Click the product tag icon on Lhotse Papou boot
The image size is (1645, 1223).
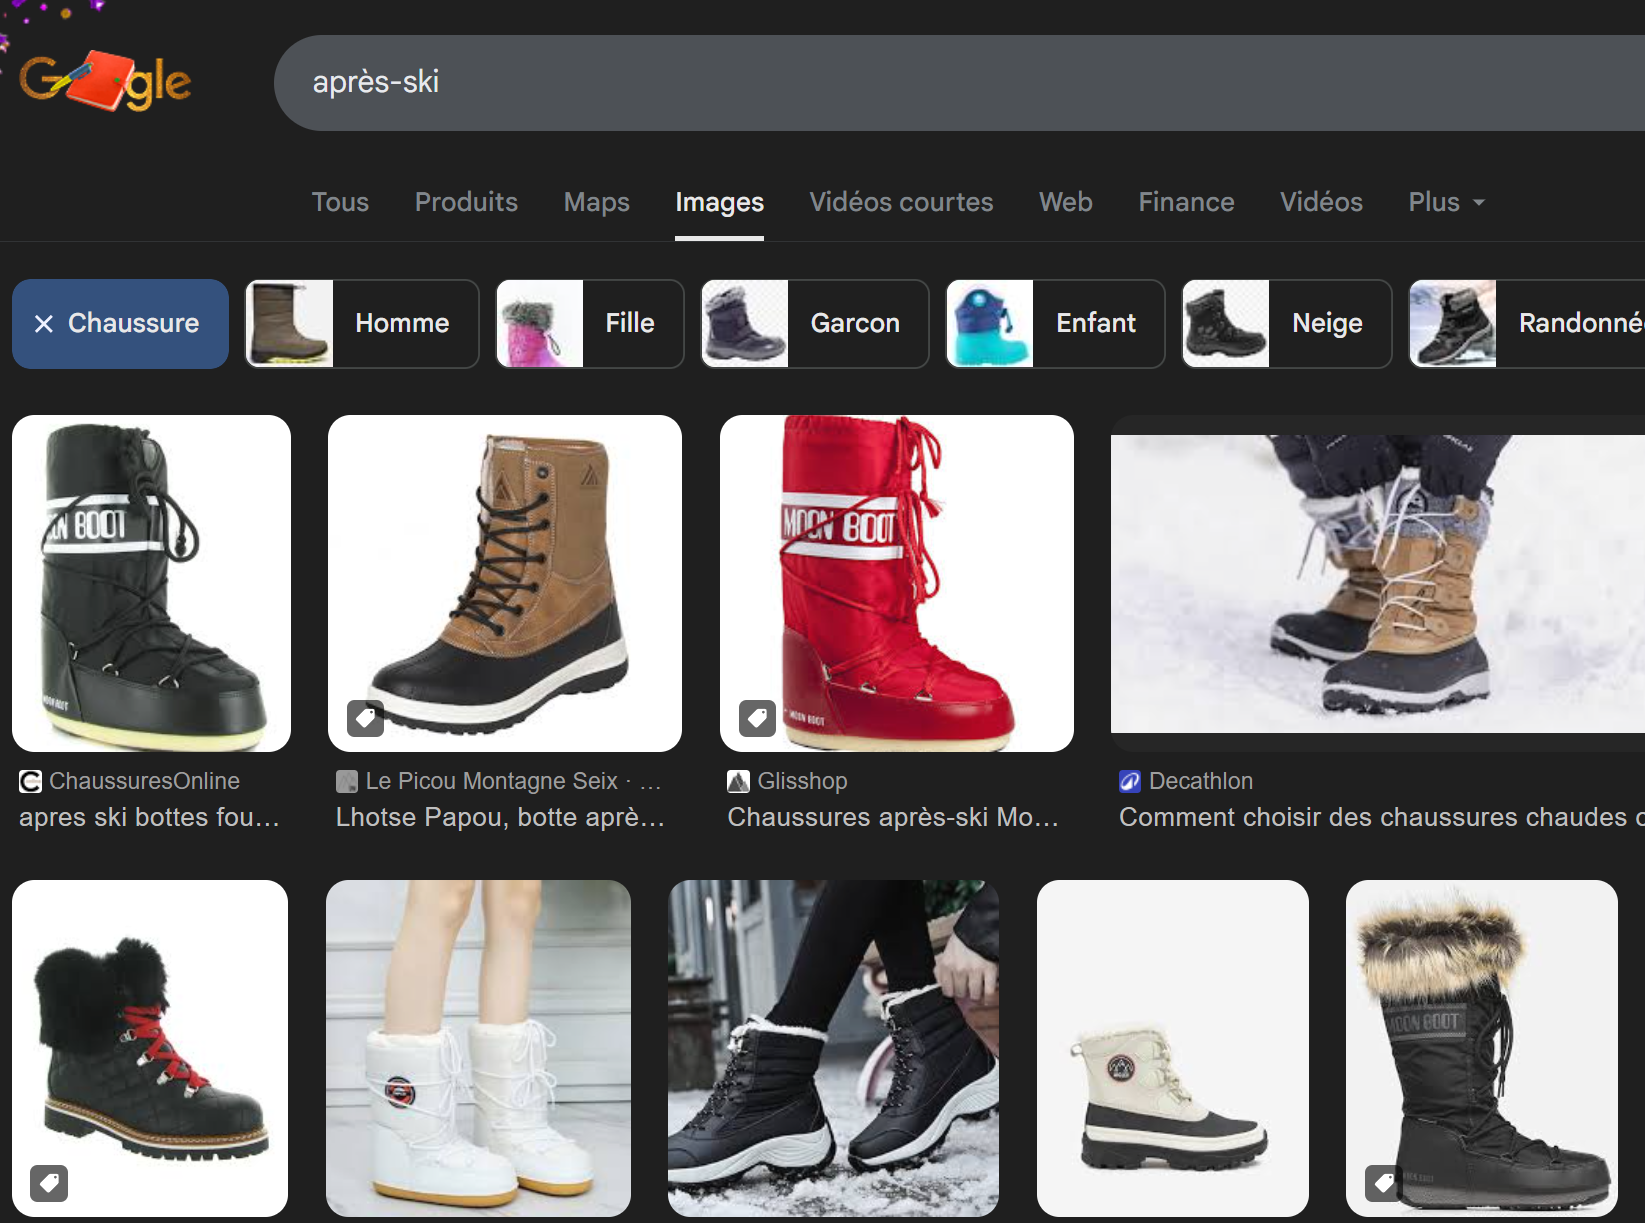pos(366,718)
